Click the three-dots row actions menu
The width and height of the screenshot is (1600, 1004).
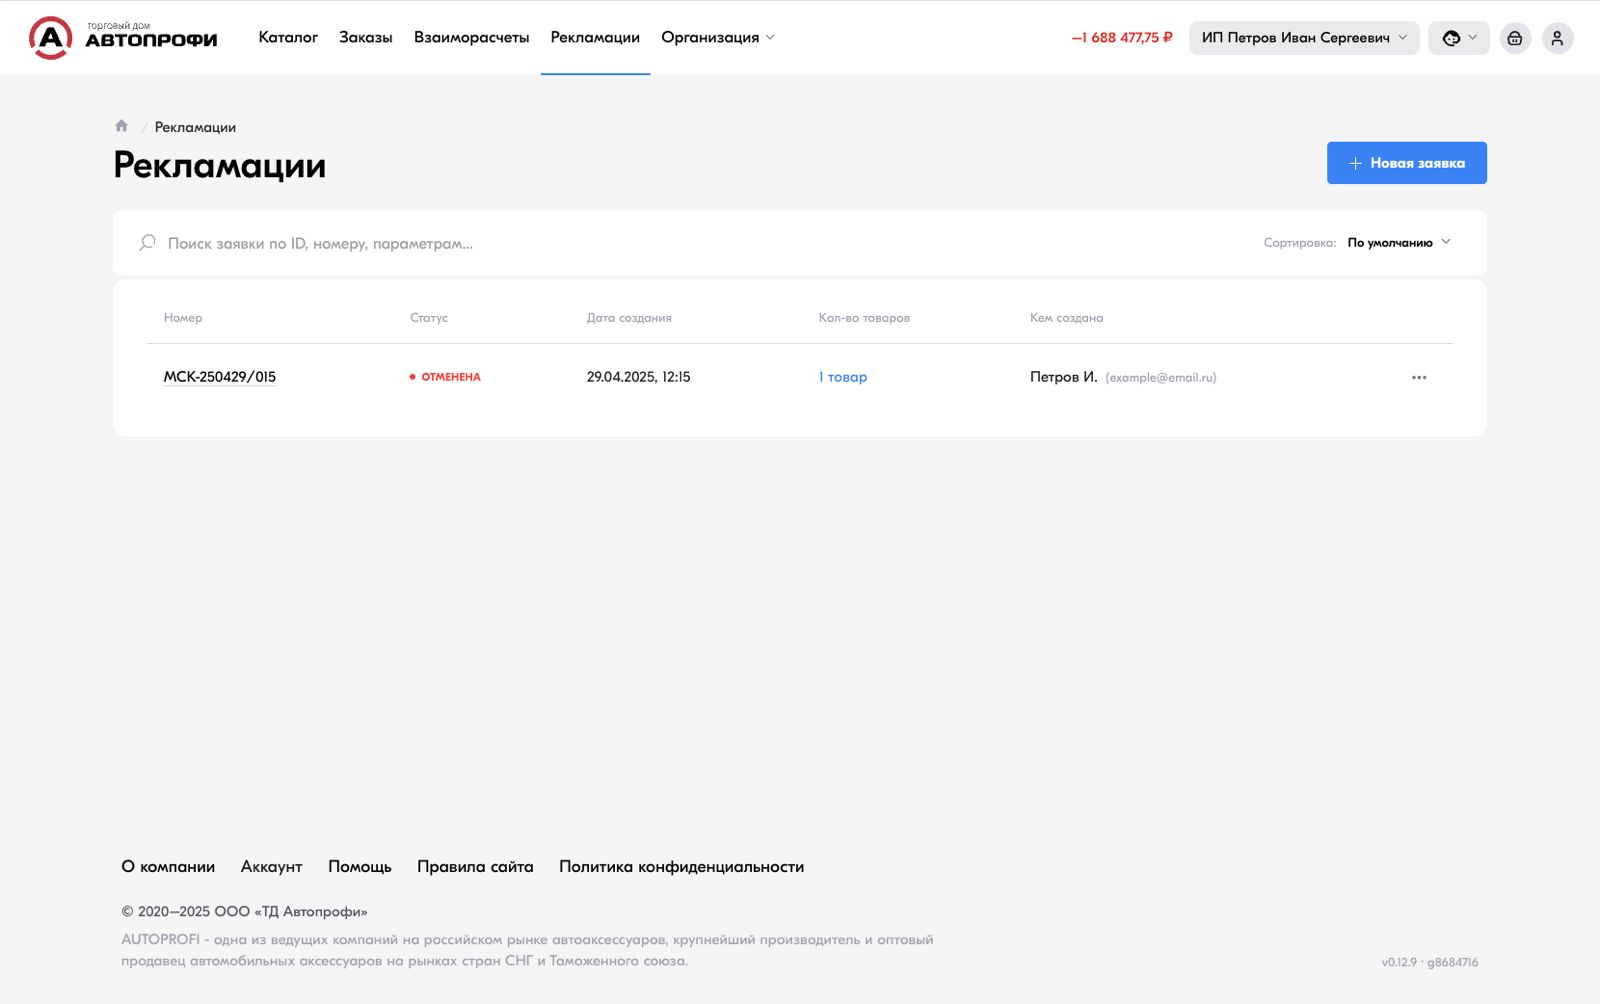point(1418,377)
